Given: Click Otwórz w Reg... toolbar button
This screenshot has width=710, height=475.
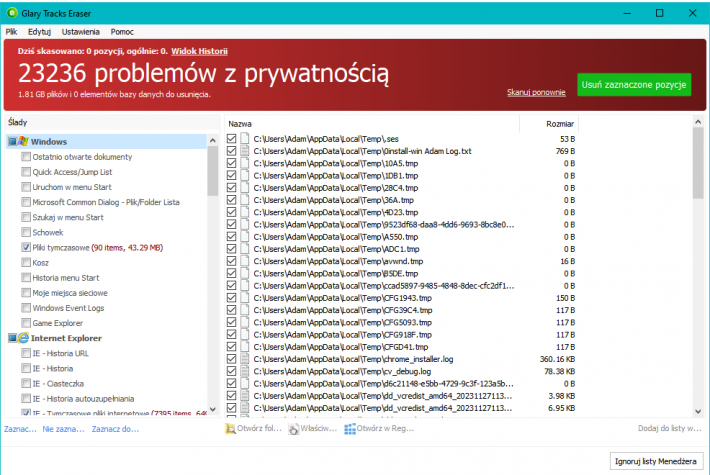Looking at the screenshot, I should tap(379, 428).
